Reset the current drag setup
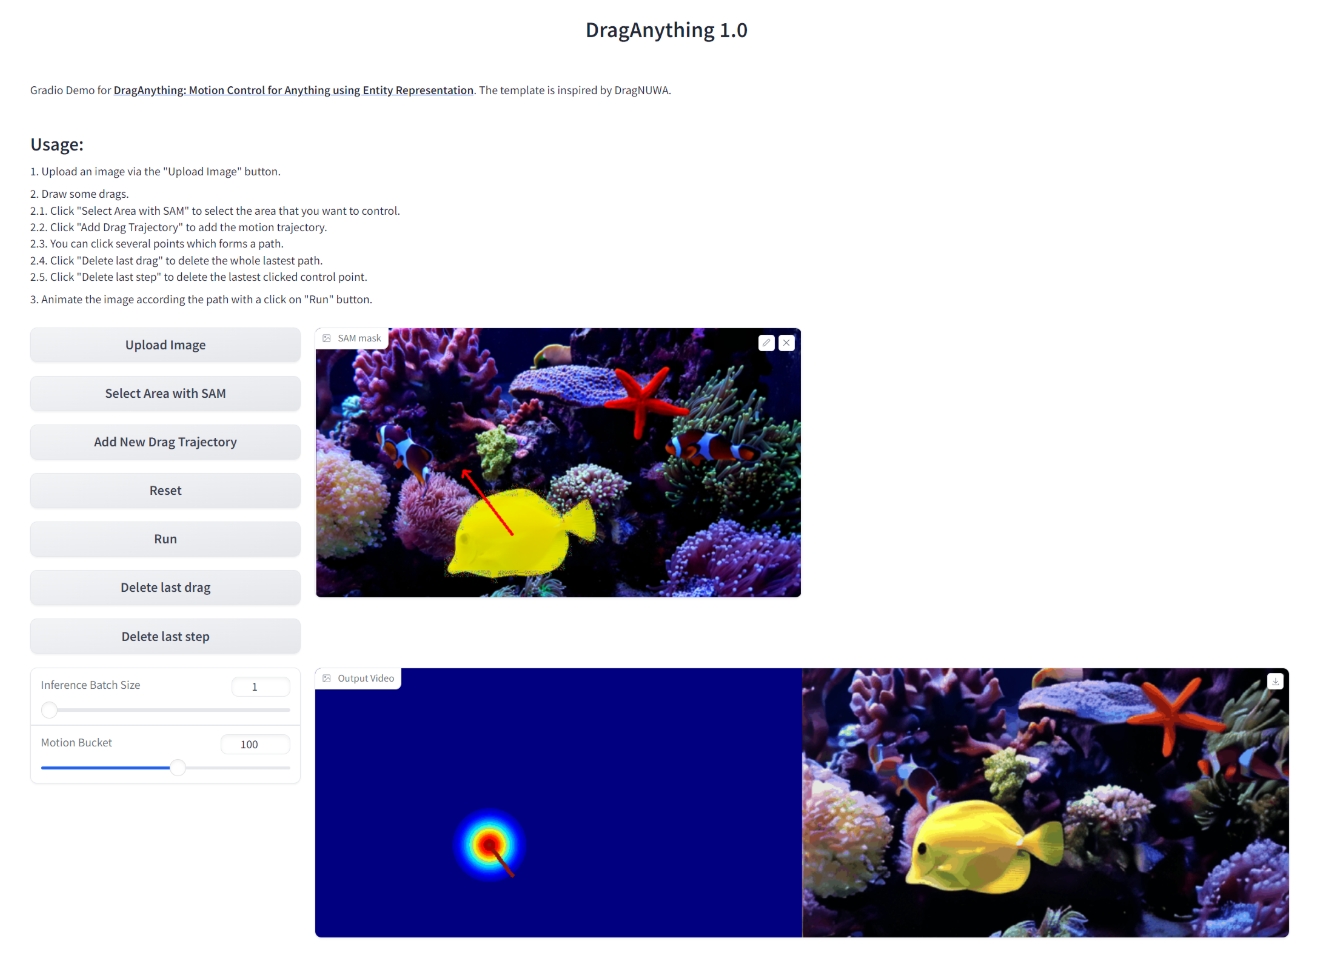 point(165,491)
